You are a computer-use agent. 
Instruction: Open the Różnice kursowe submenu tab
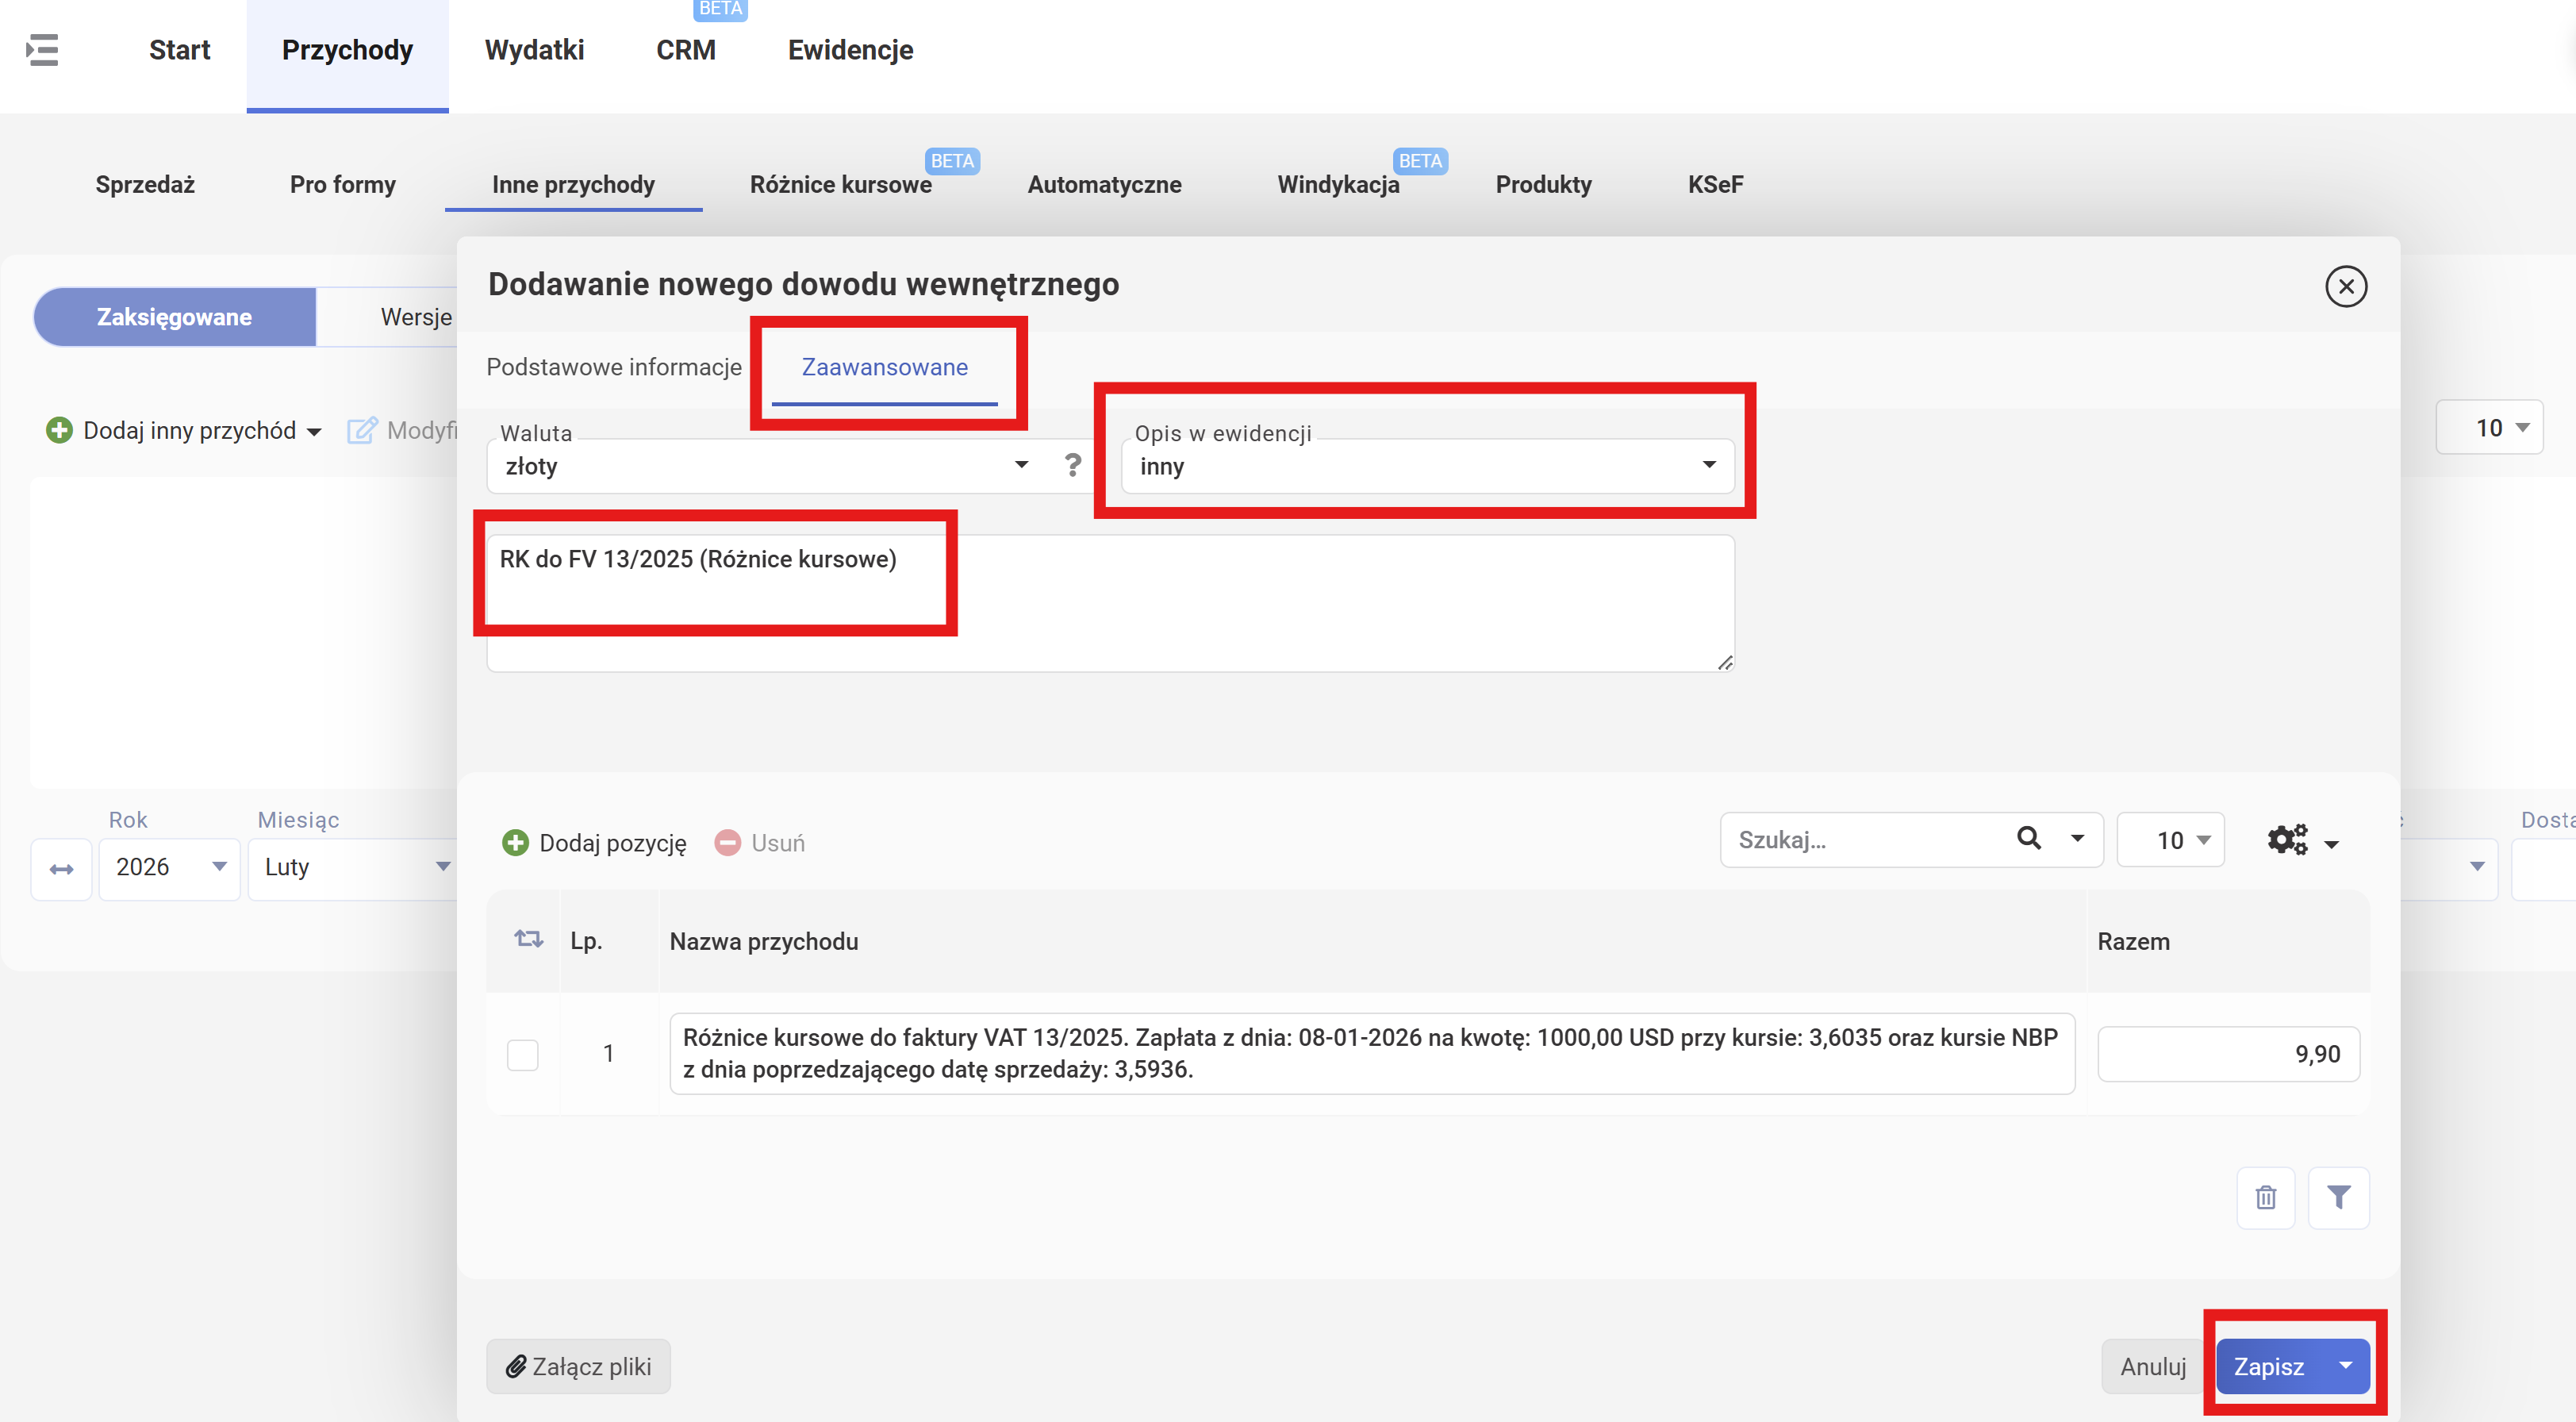click(840, 185)
